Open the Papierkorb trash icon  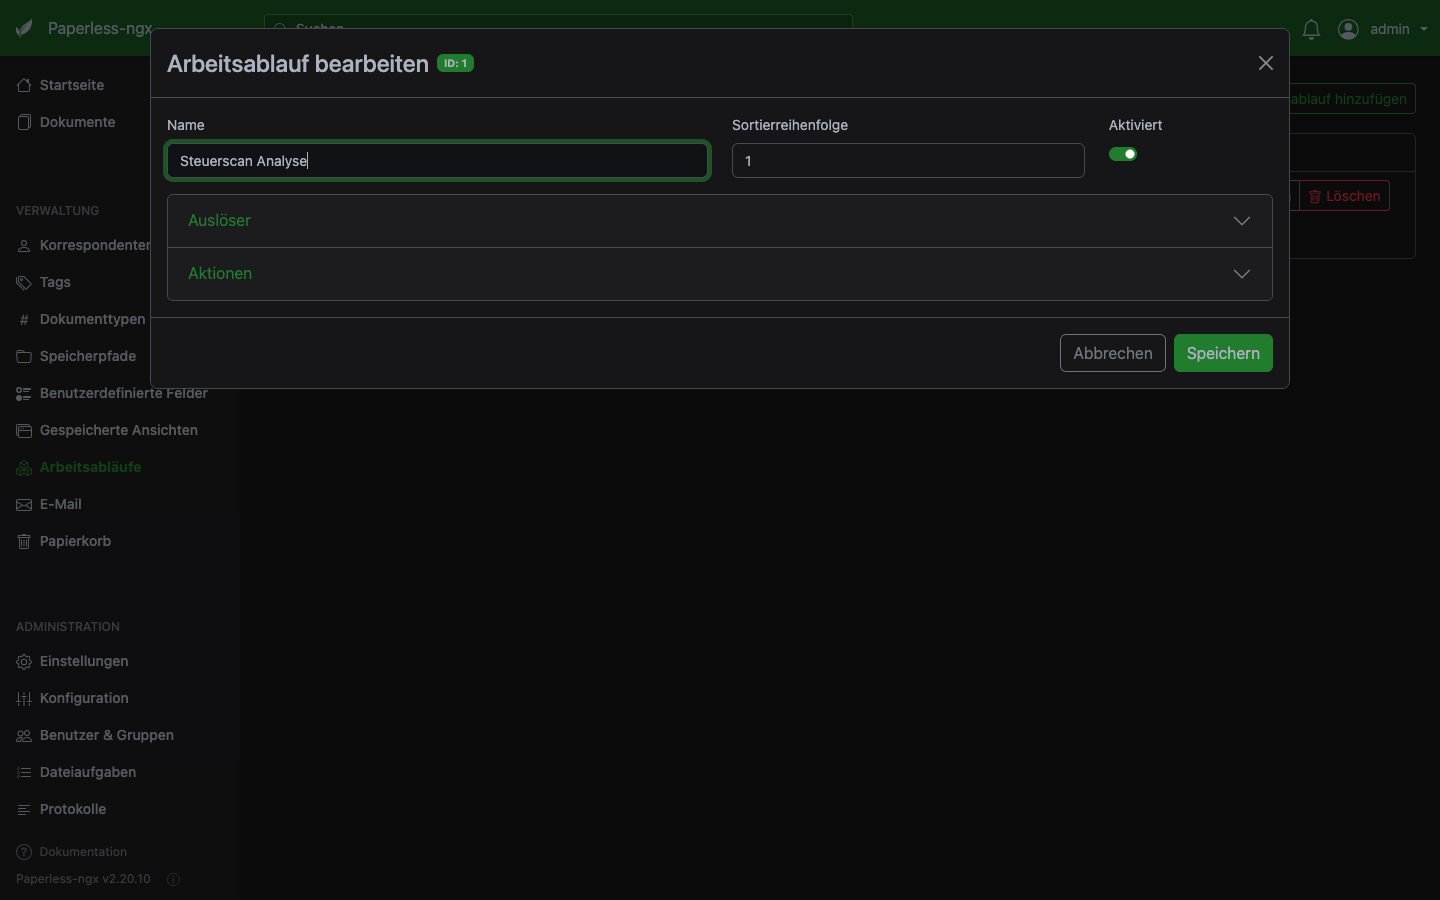tap(23, 541)
